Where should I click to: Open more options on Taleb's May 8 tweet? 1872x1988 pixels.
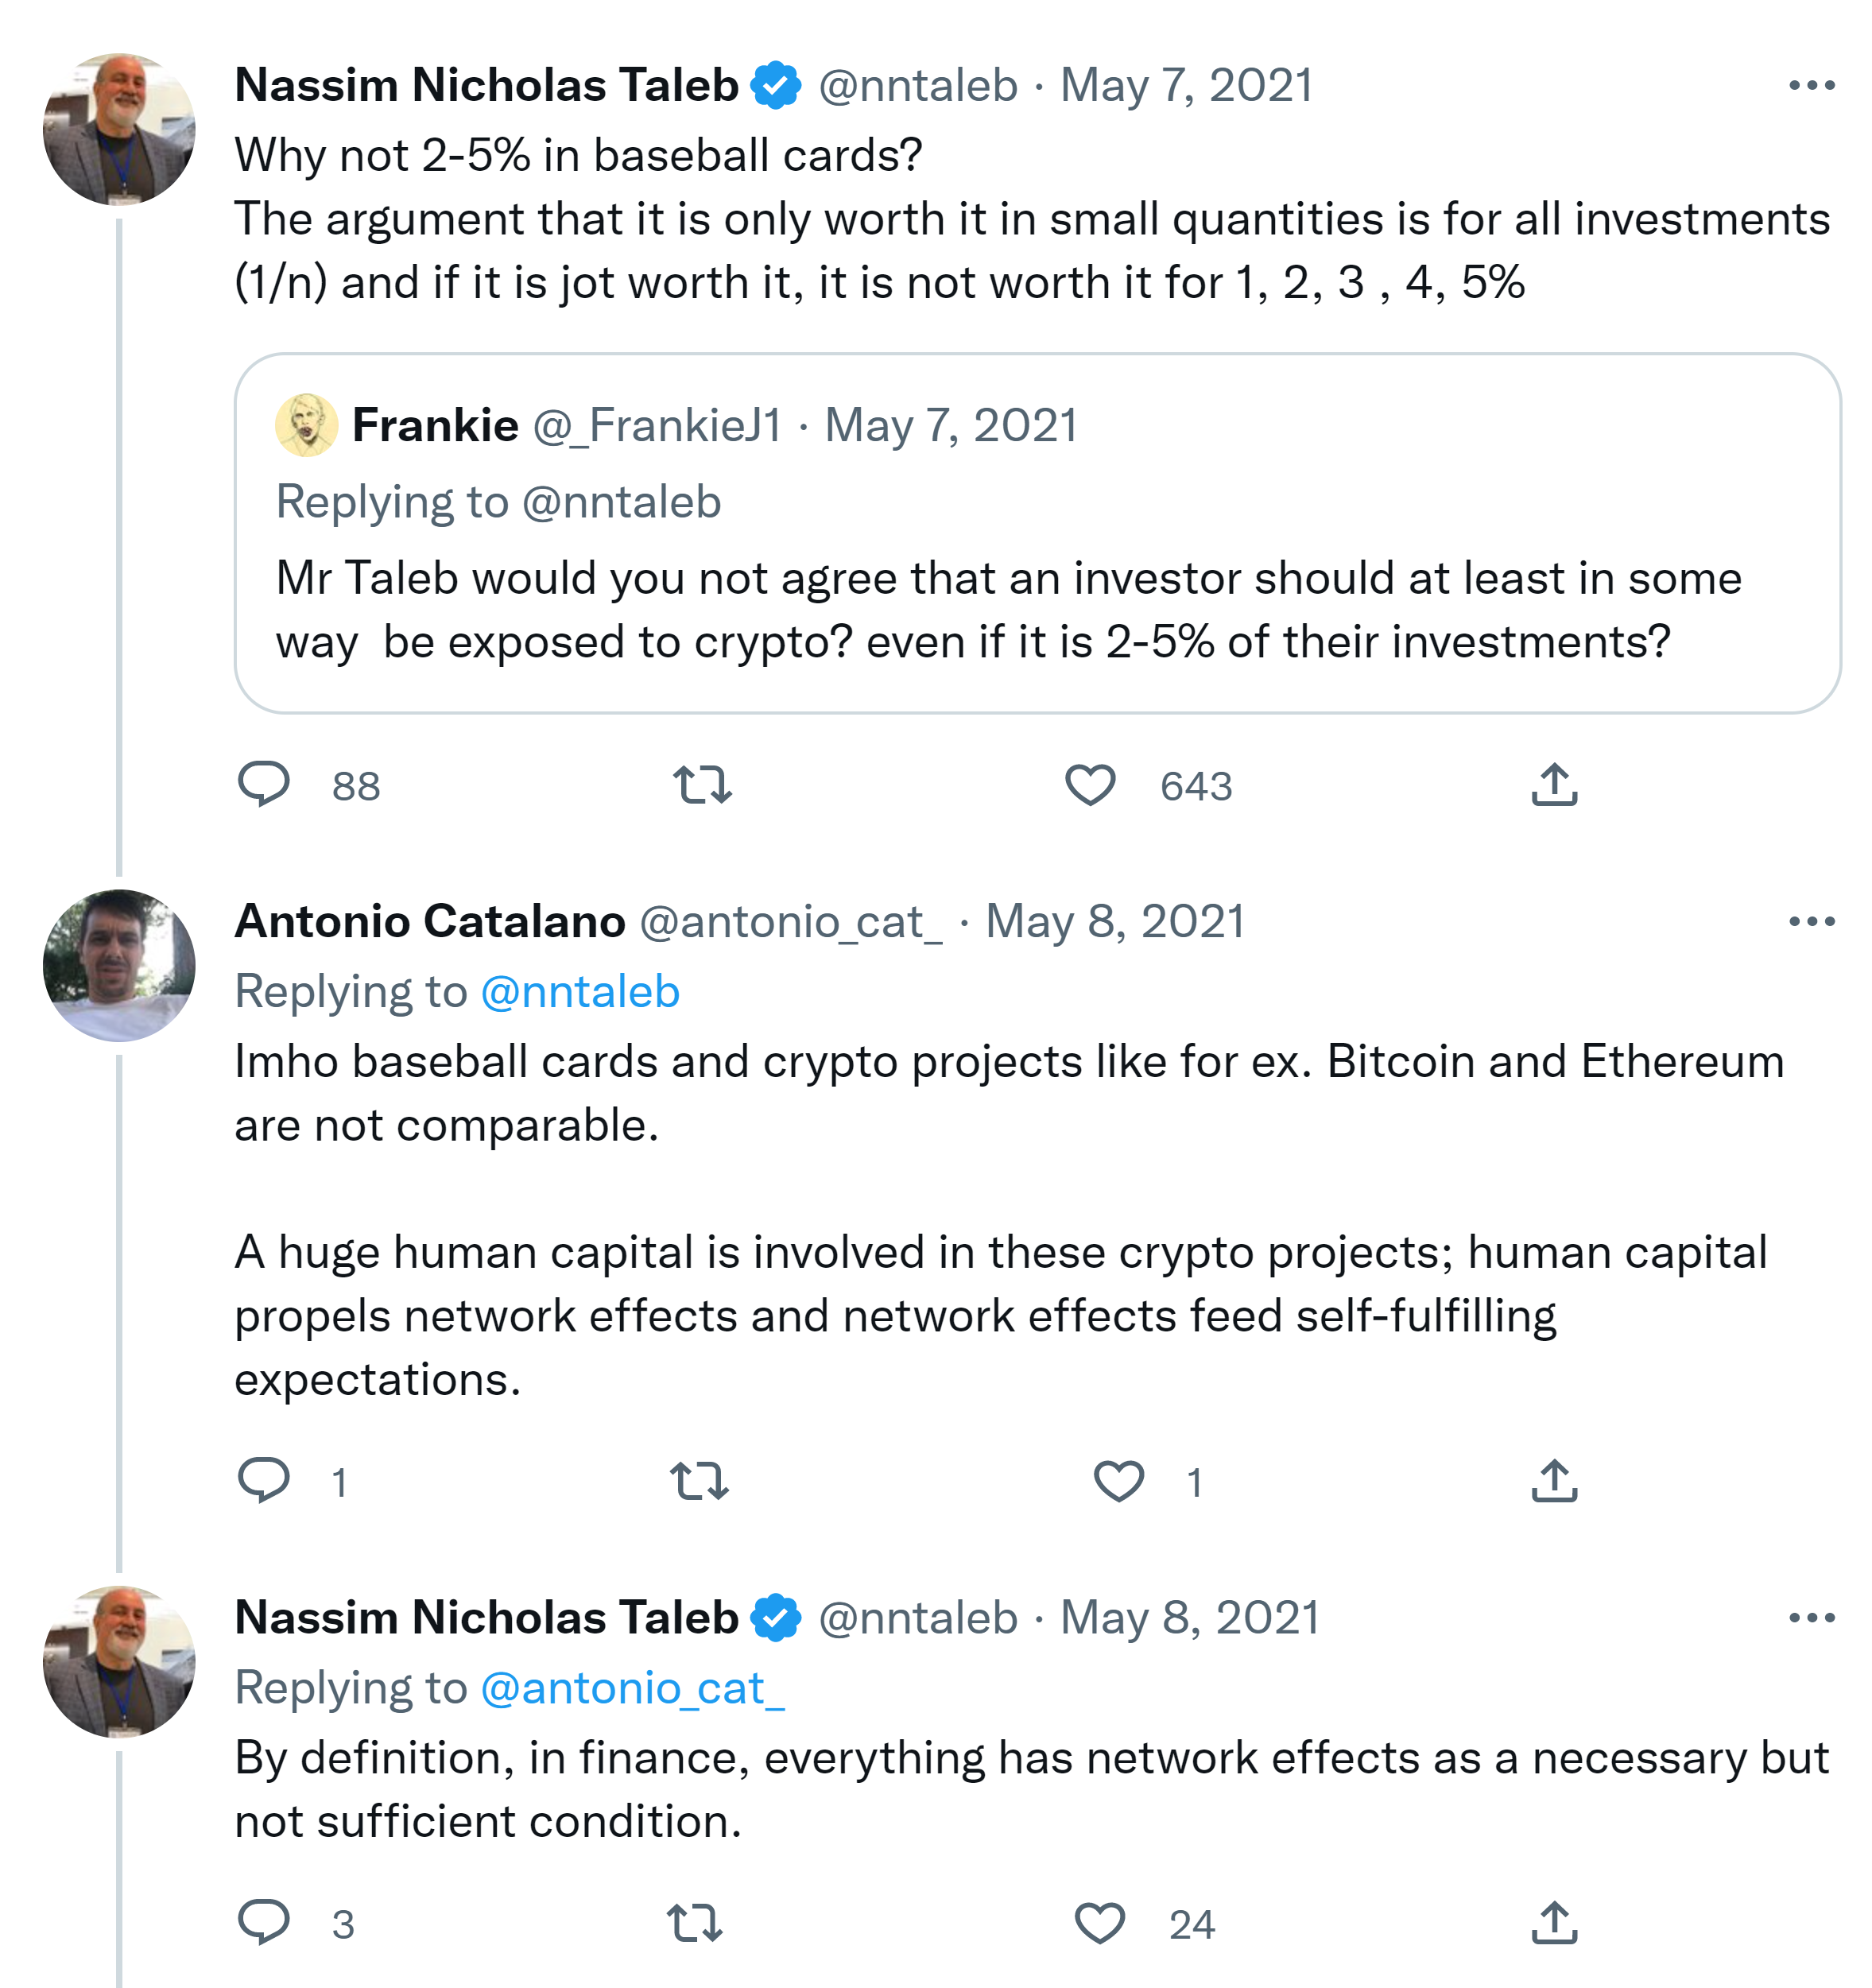pyautogui.click(x=1811, y=1617)
